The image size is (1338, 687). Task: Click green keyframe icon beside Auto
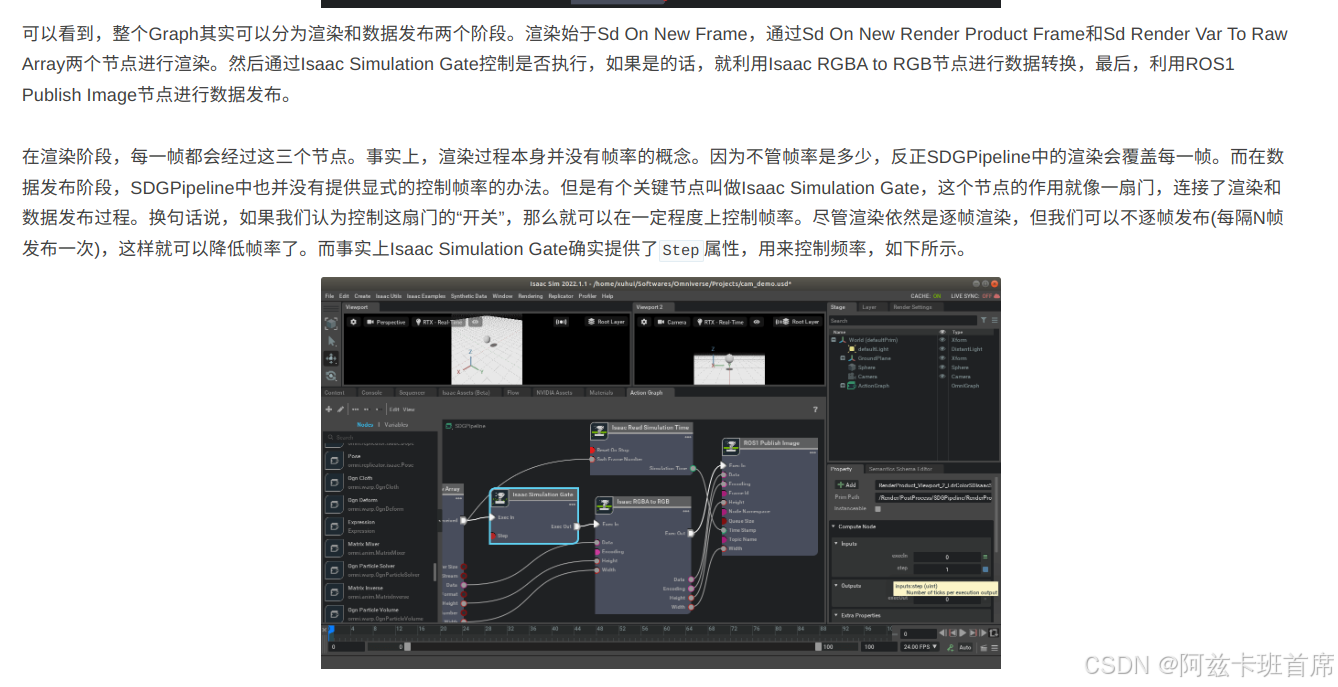[x=950, y=648]
